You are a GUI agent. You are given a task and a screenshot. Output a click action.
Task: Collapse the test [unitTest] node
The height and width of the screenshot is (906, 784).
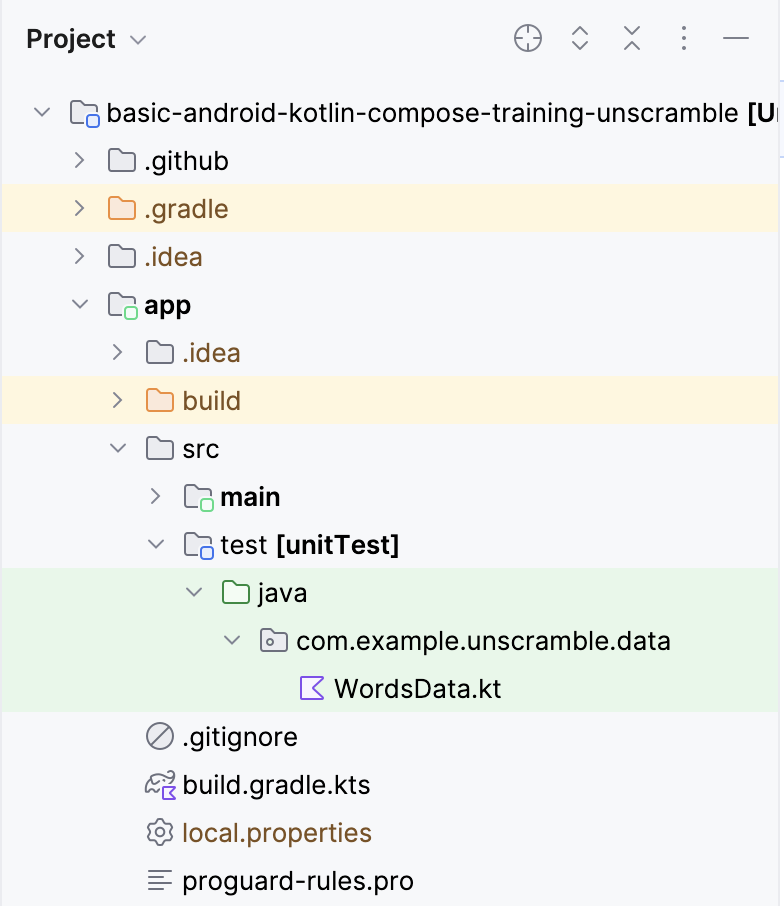point(155,544)
